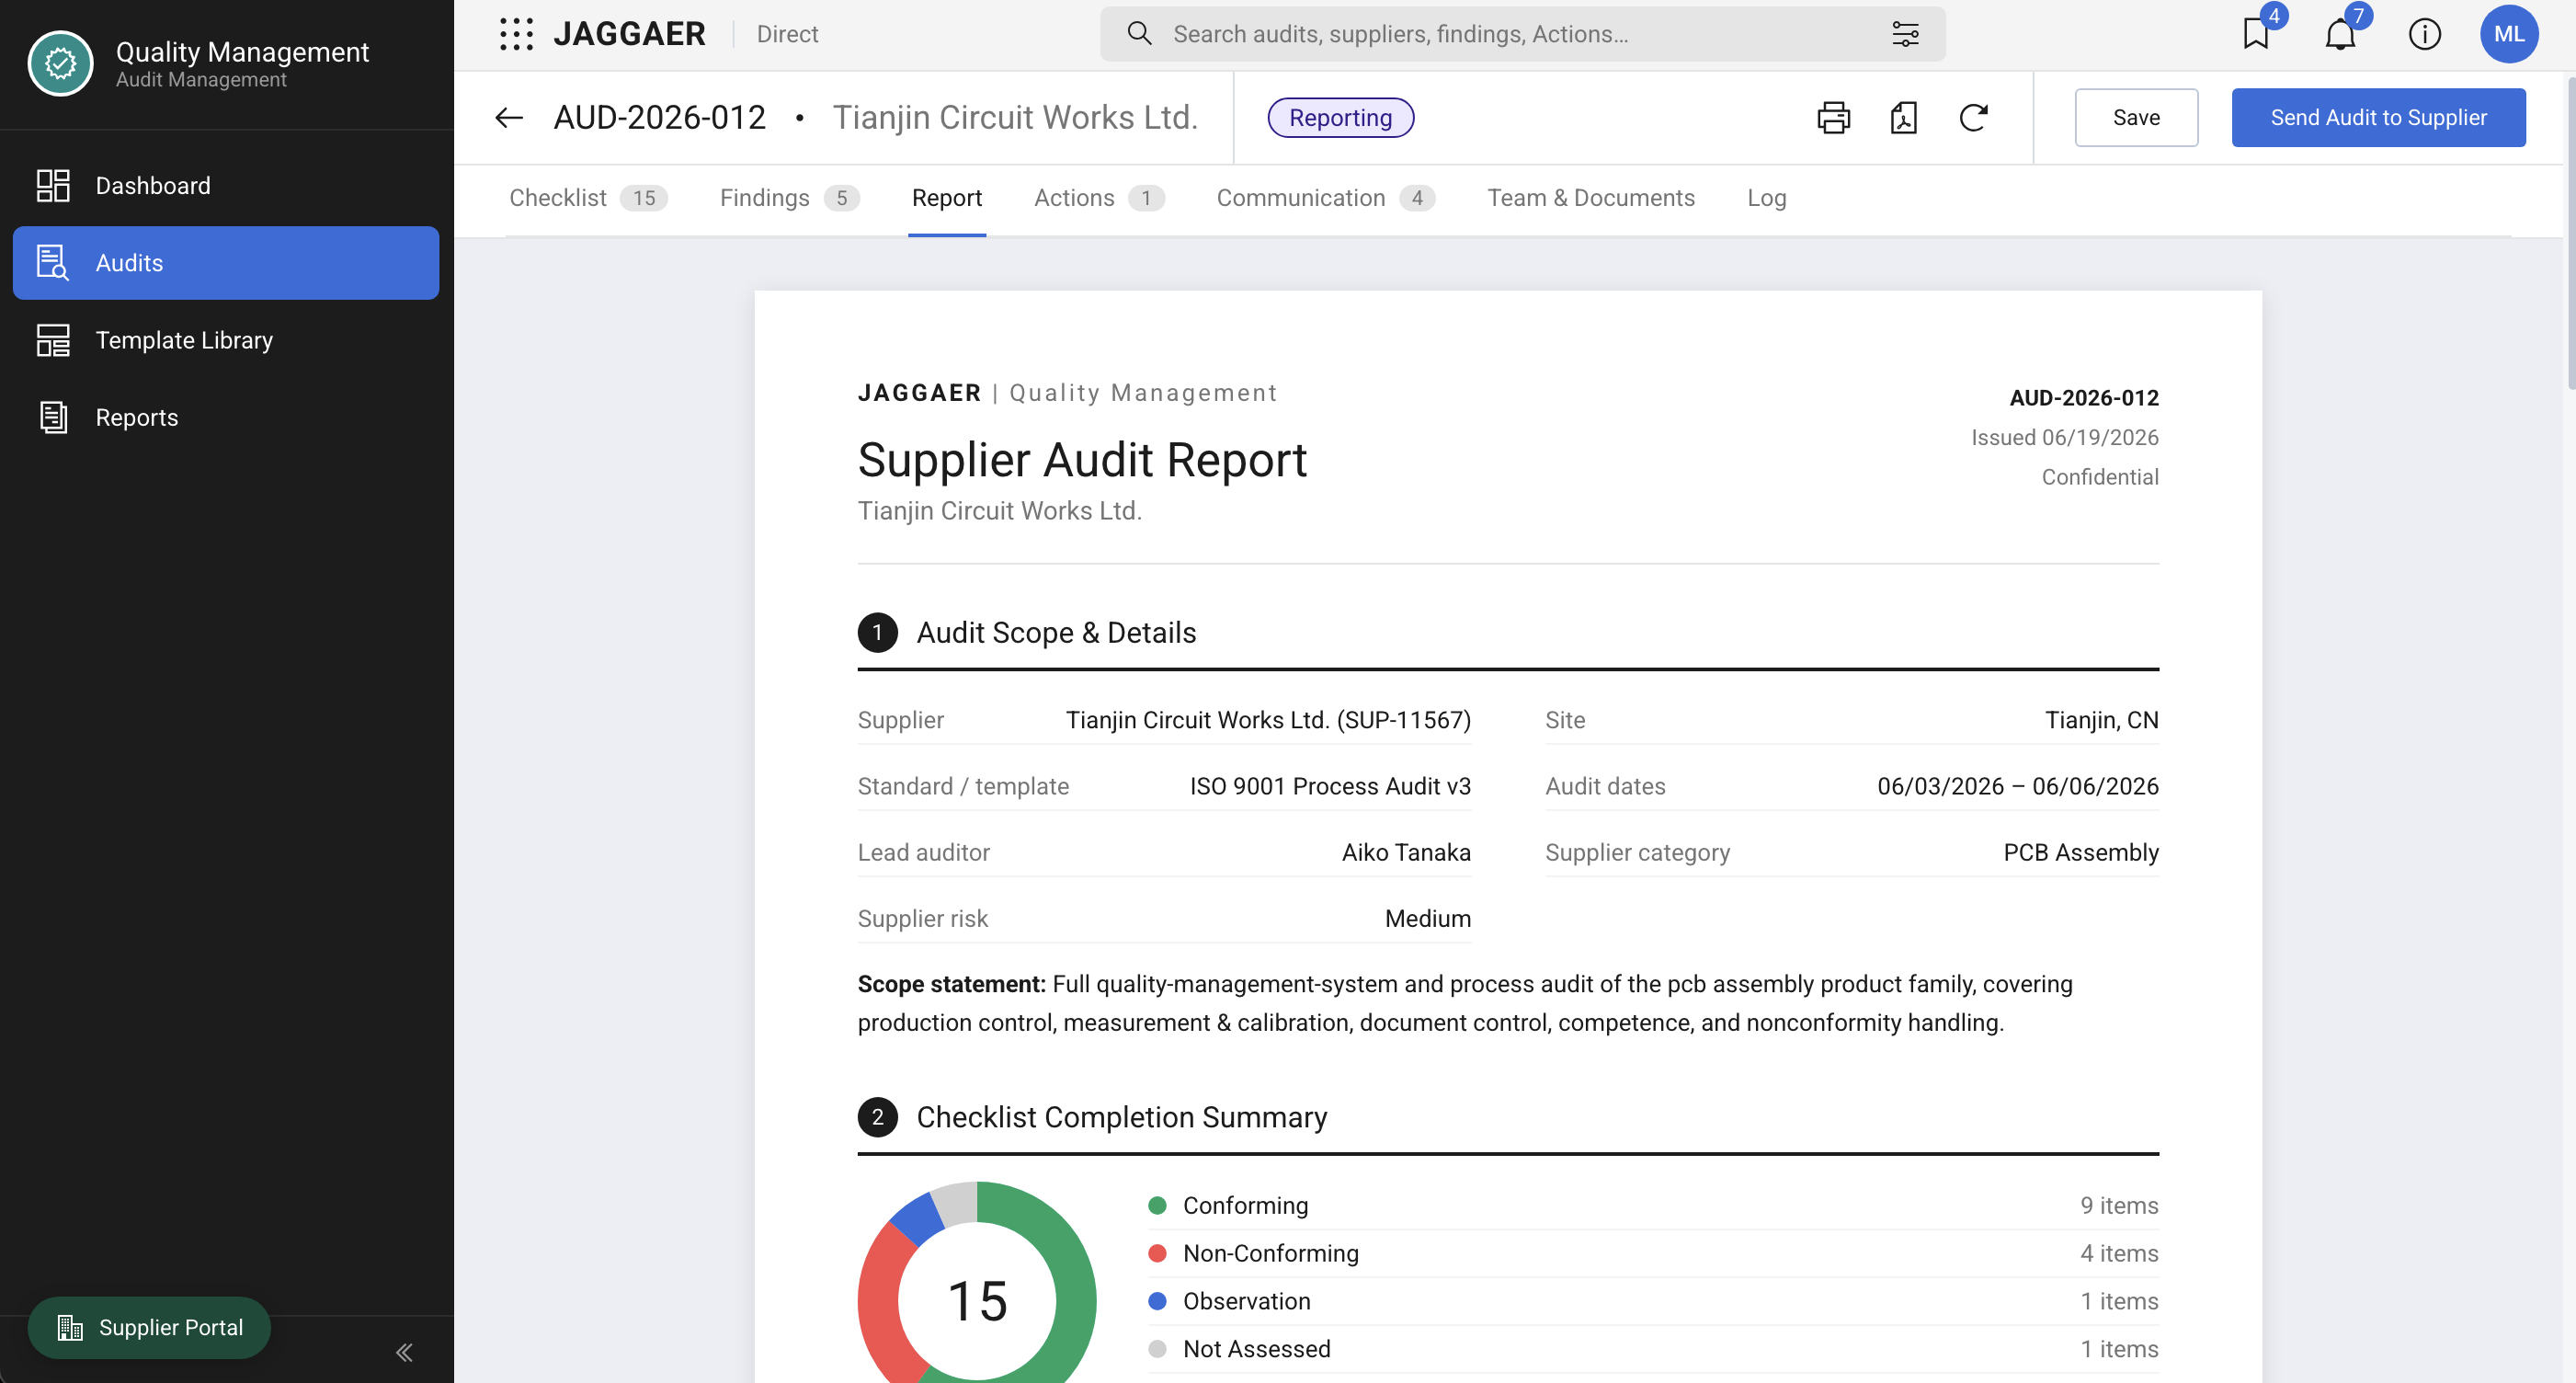Open search filter options icon

(1905, 34)
